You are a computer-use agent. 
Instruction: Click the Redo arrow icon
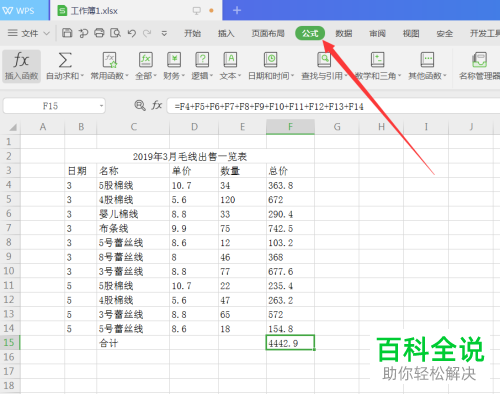[x=147, y=33]
